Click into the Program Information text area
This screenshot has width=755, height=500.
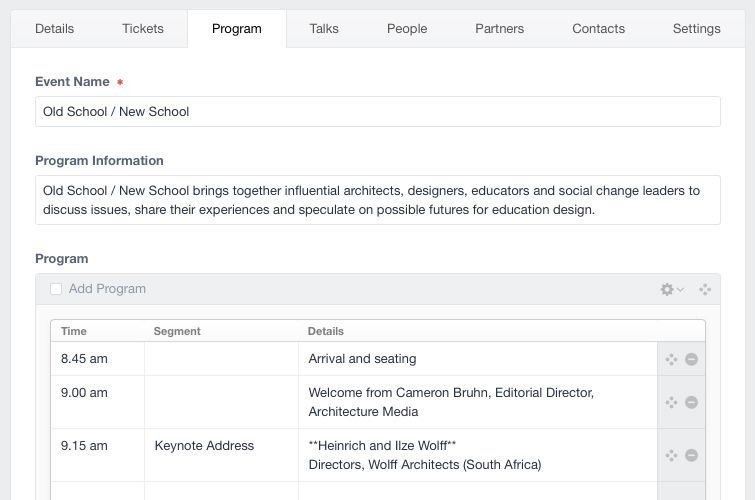click(x=378, y=200)
